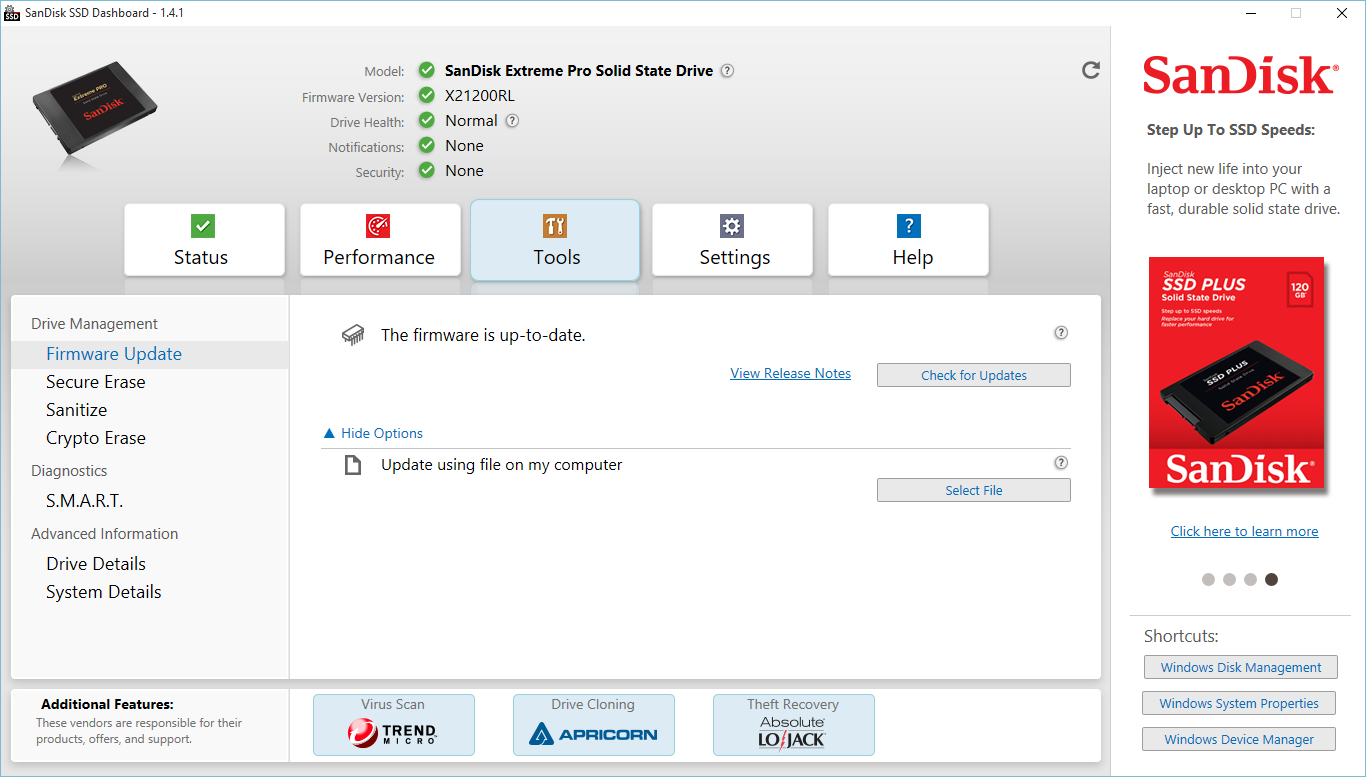This screenshot has height=777, width=1366.
Task: Open Sanitize in Drive Management
Action: click(76, 410)
